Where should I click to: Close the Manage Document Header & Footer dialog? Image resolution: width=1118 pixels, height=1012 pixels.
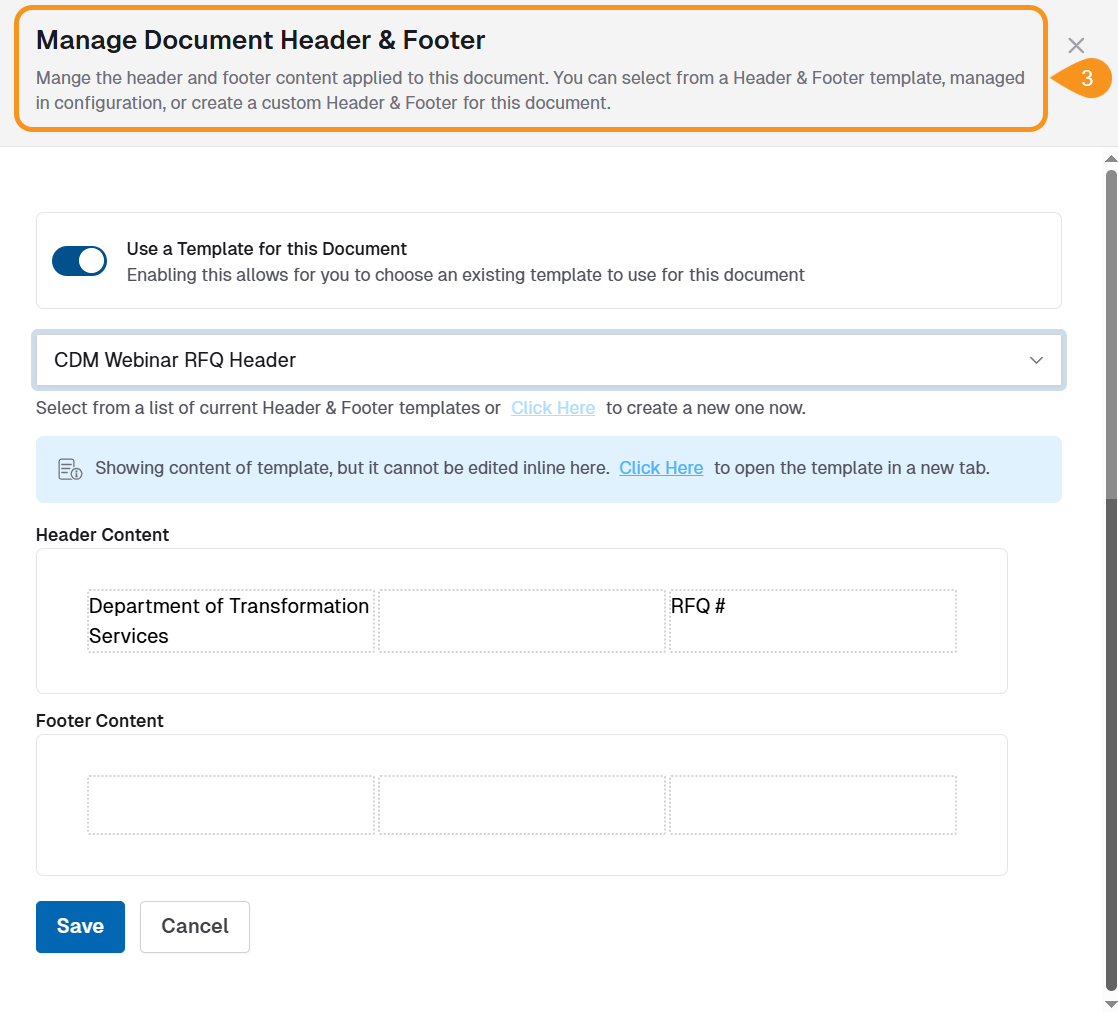1076,46
